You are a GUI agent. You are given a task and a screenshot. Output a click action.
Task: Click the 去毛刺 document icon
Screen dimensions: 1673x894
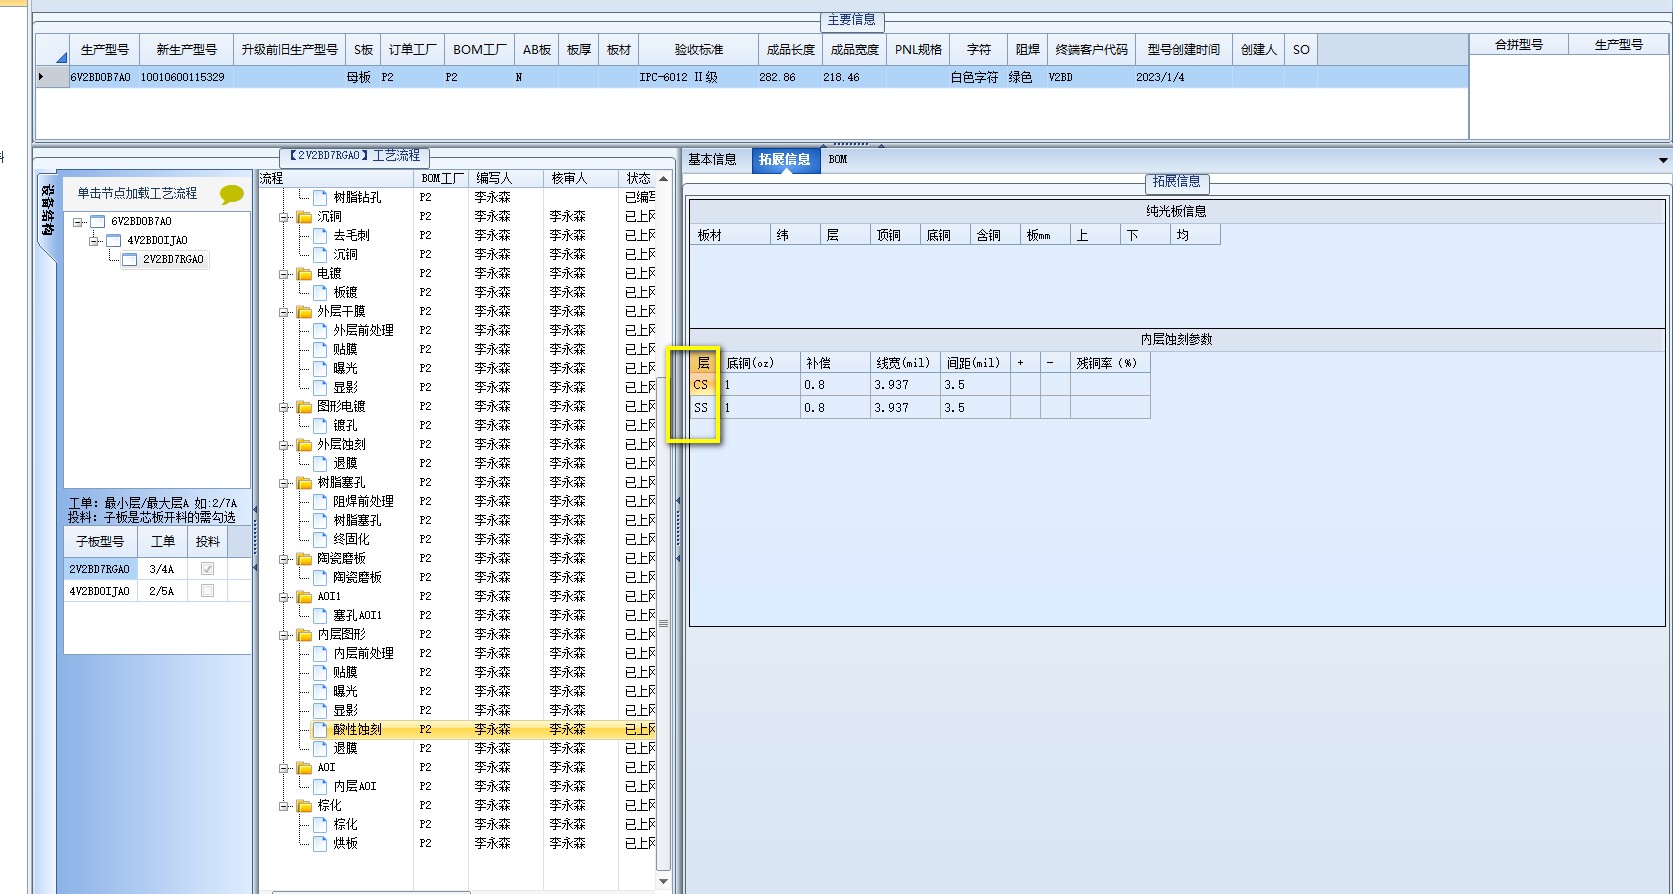click(320, 235)
